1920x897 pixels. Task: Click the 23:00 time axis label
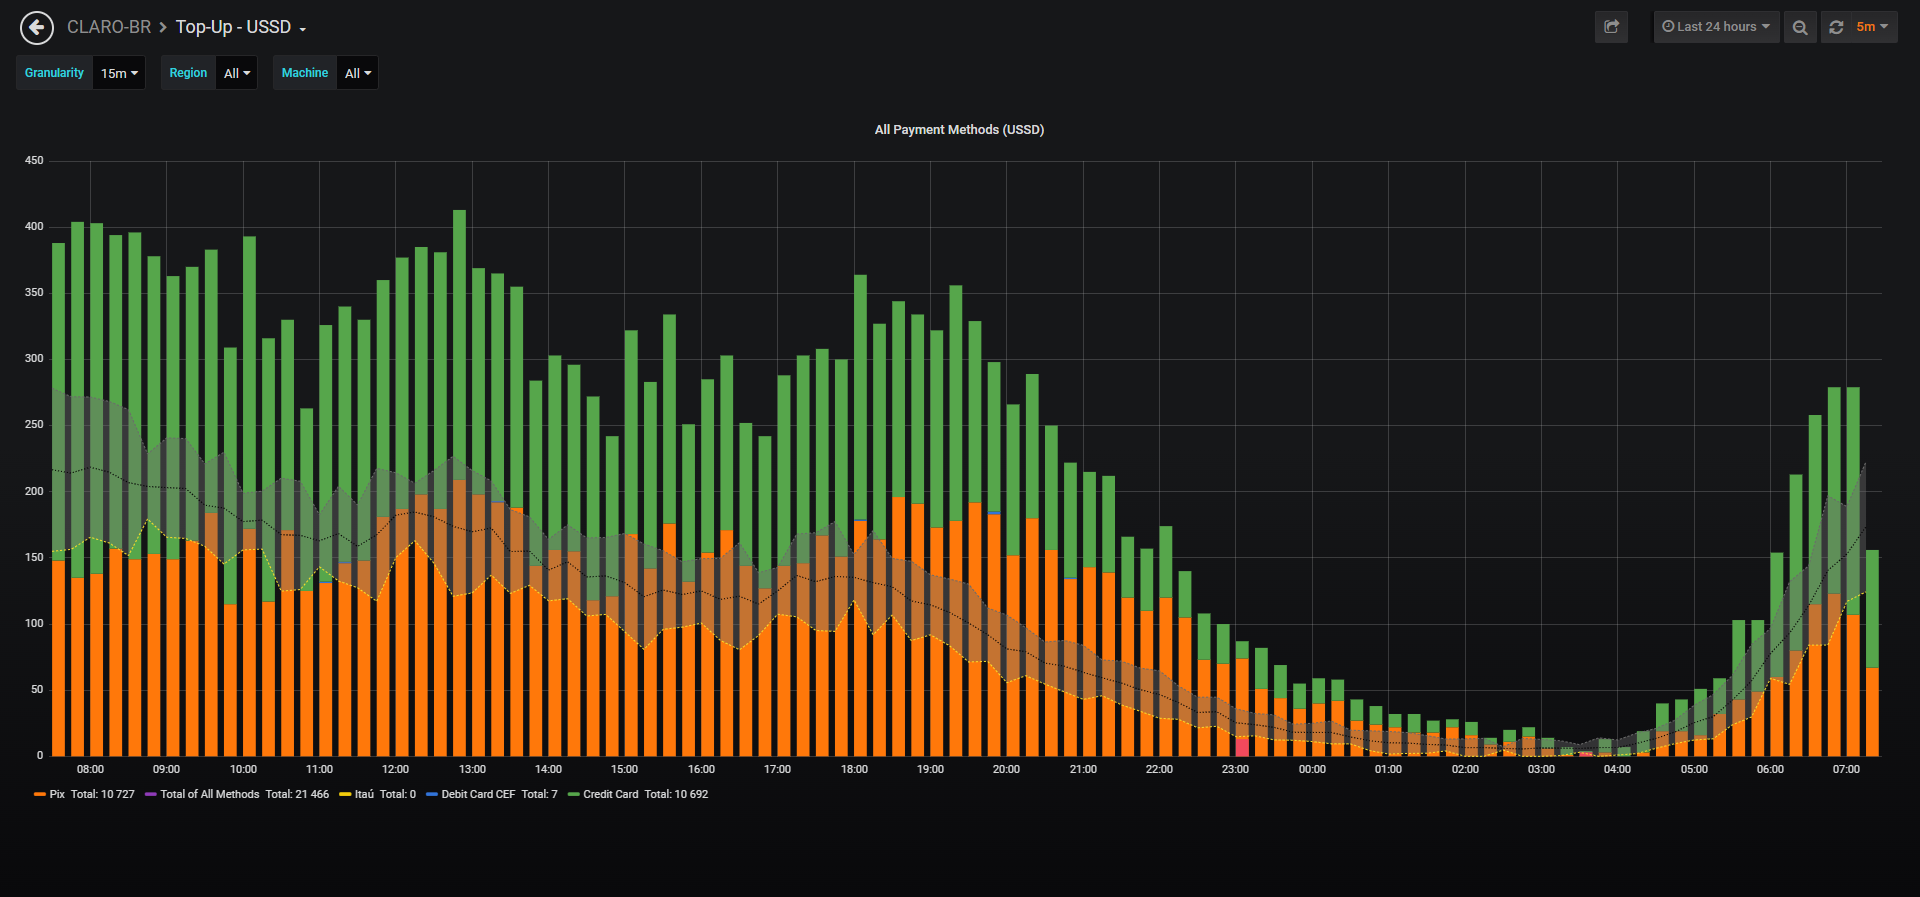[1235, 769]
